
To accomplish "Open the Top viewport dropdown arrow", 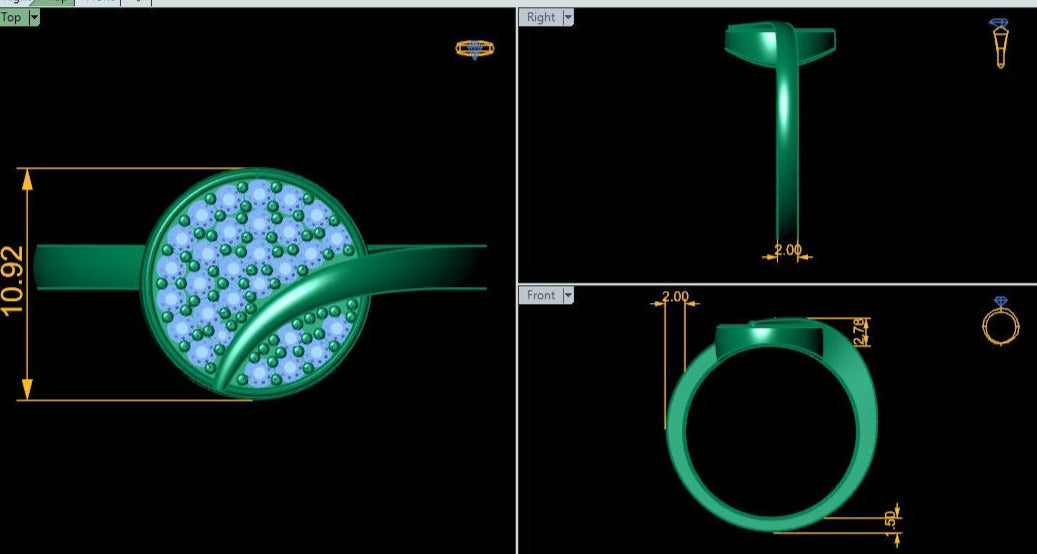I will tap(34, 18).
